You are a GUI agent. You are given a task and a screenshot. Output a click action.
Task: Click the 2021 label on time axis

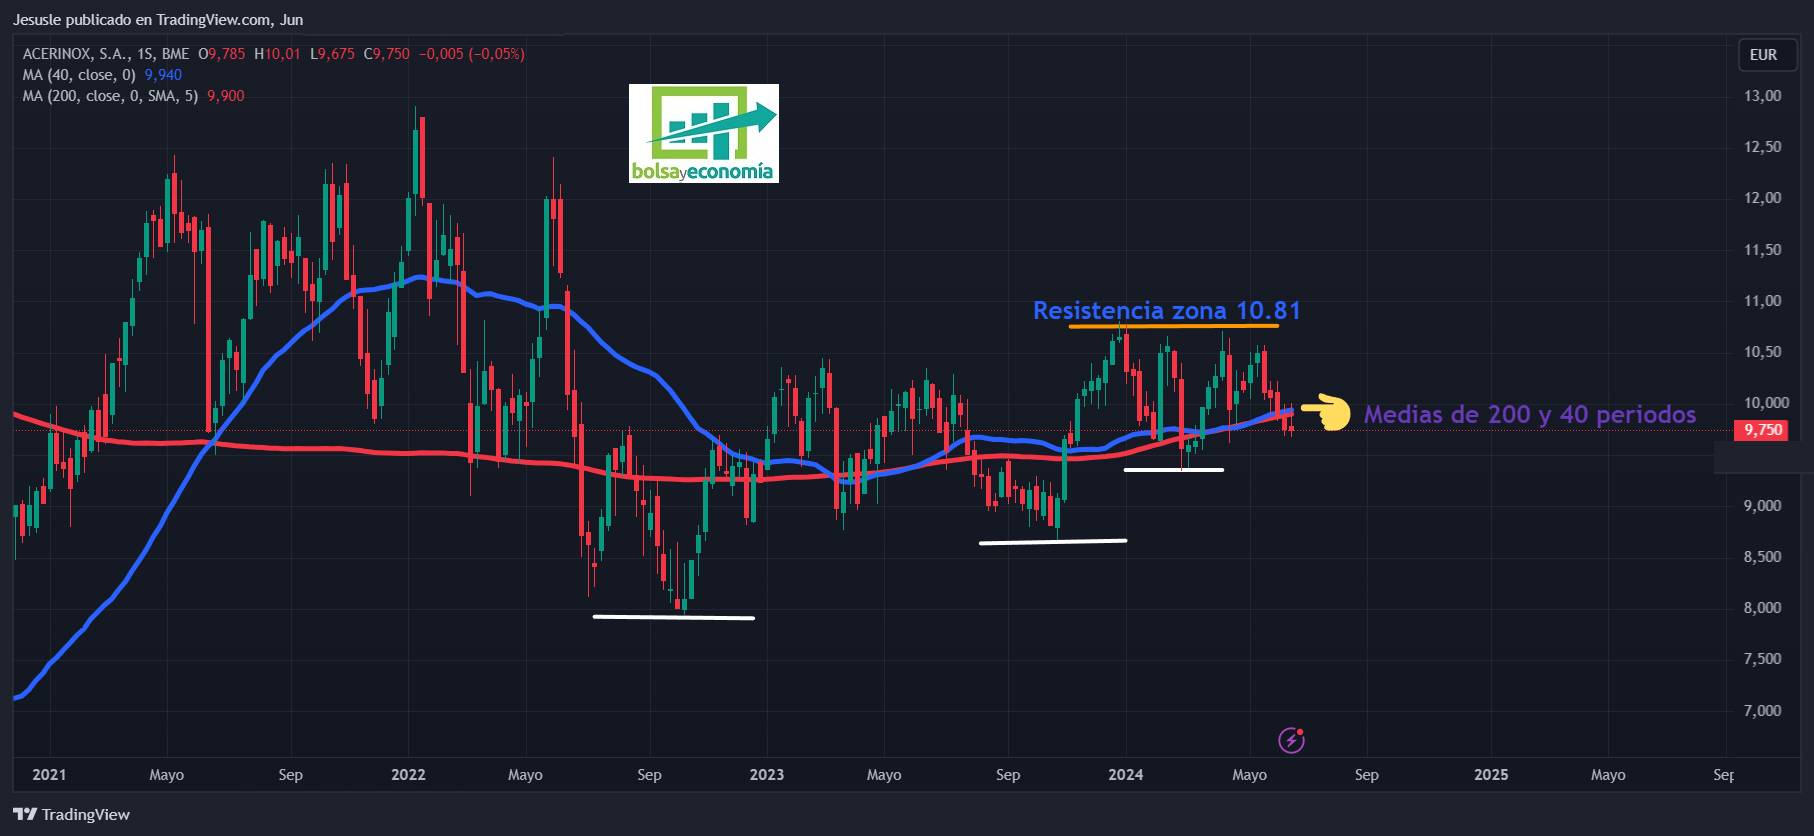click(49, 775)
